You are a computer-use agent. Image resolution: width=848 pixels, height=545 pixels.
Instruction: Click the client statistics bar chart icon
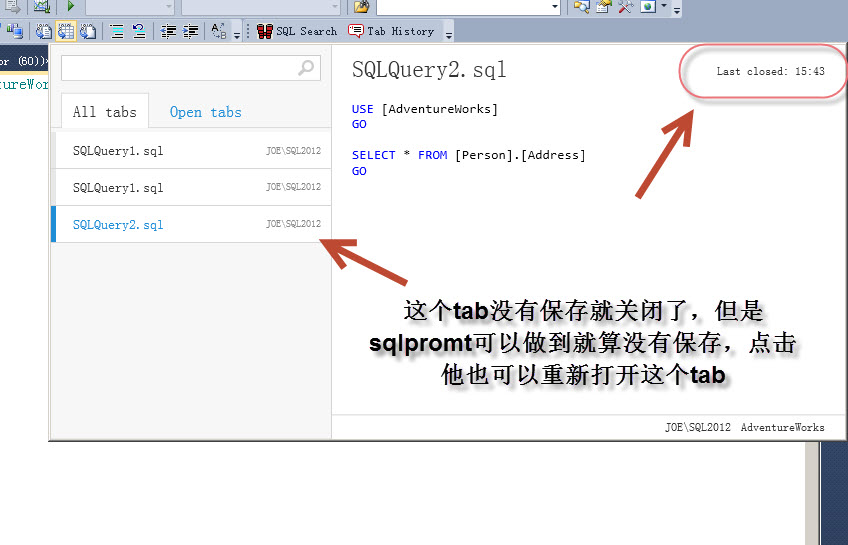(15, 31)
